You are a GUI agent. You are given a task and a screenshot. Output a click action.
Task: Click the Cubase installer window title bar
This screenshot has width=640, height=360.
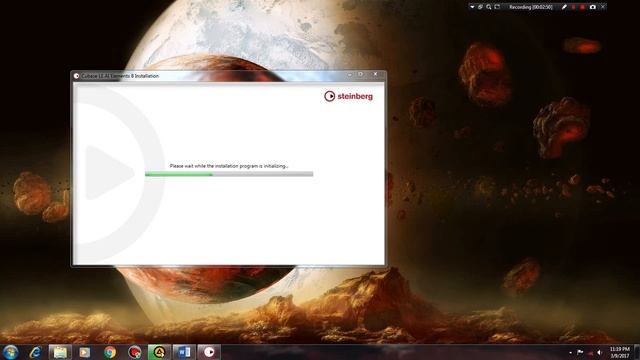coord(229,76)
